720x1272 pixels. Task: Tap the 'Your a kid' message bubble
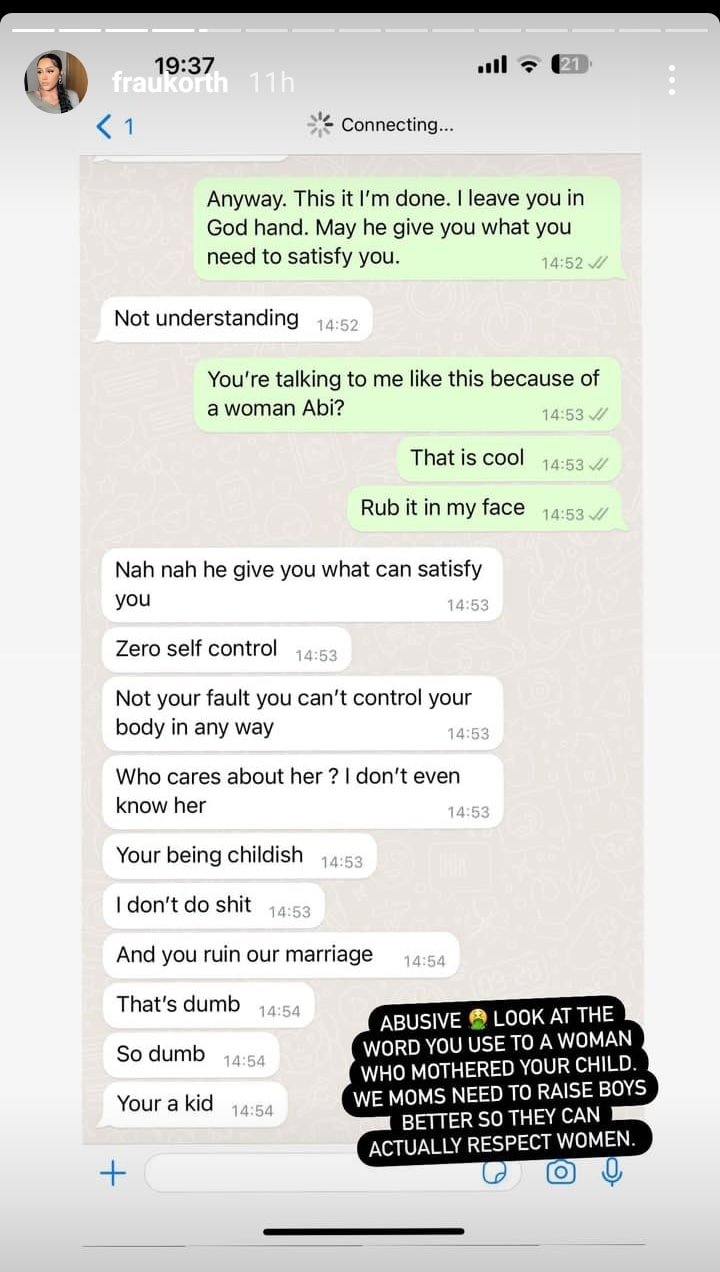194,1105
